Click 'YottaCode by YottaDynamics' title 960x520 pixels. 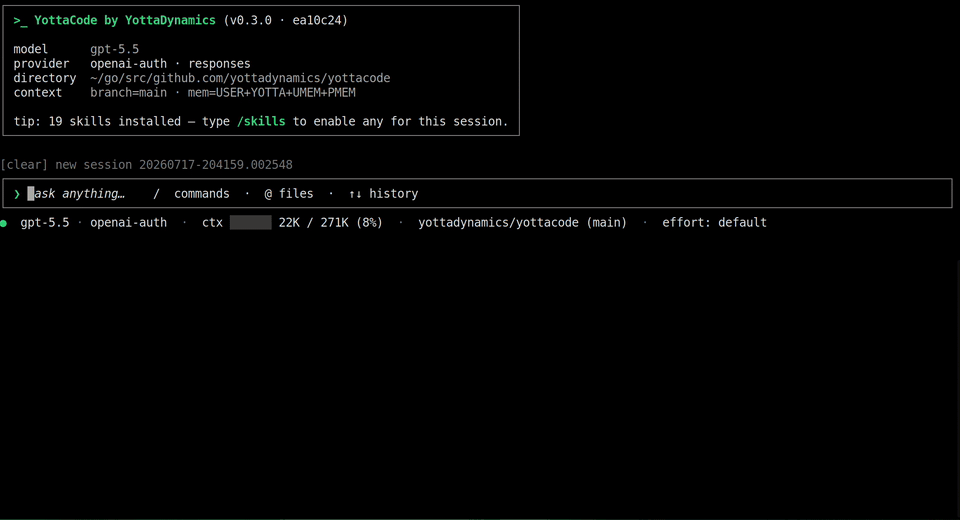click(125, 20)
